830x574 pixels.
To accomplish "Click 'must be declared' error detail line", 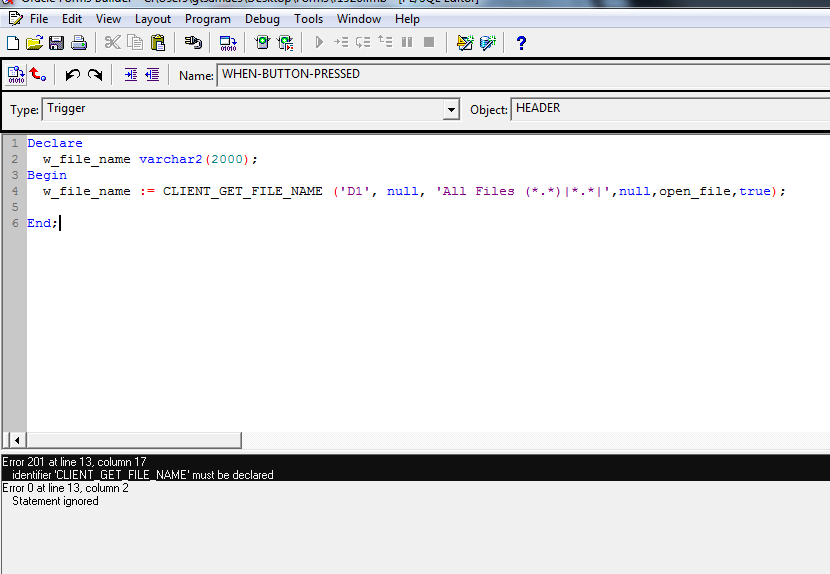I will tap(143, 475).
